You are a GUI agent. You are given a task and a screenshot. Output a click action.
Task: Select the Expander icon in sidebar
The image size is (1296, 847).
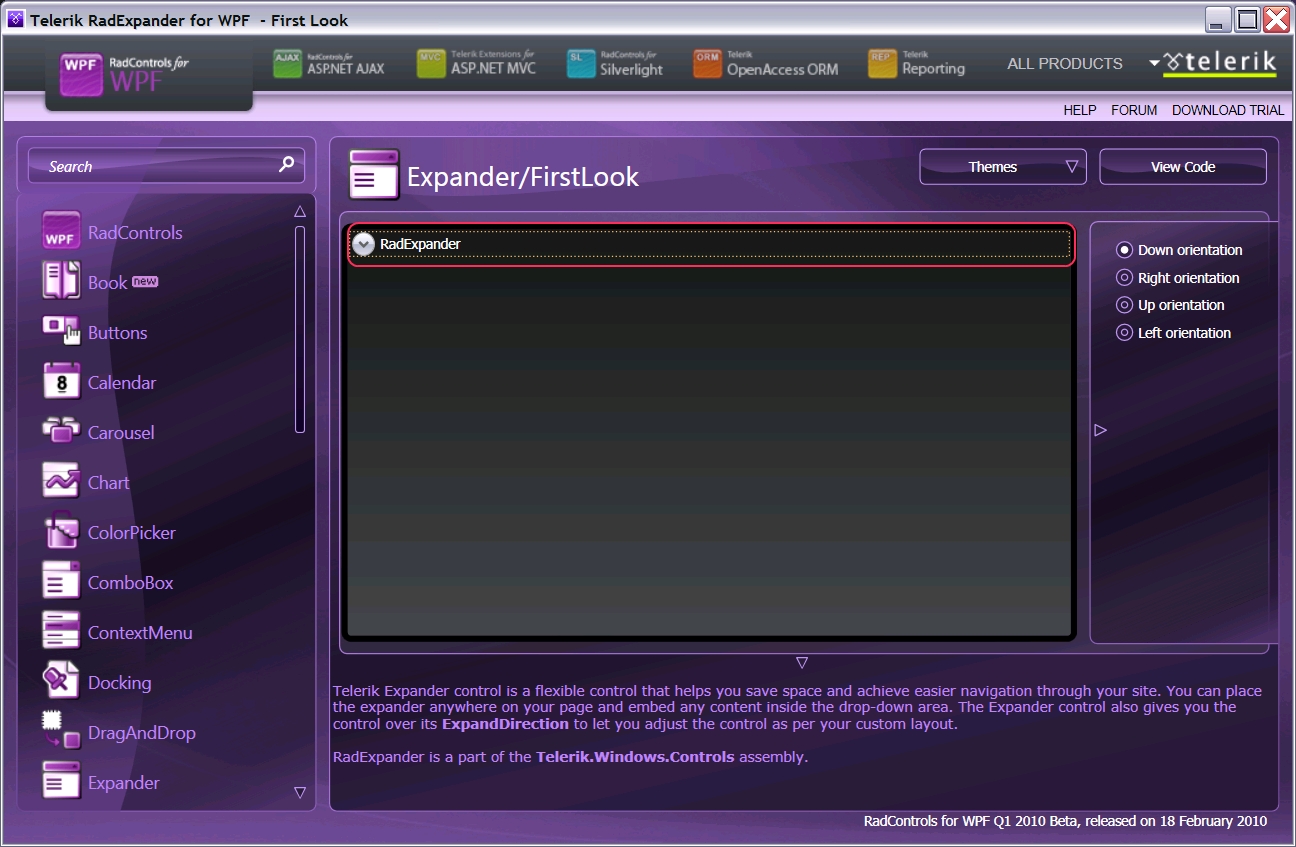[x=61, y=782]
